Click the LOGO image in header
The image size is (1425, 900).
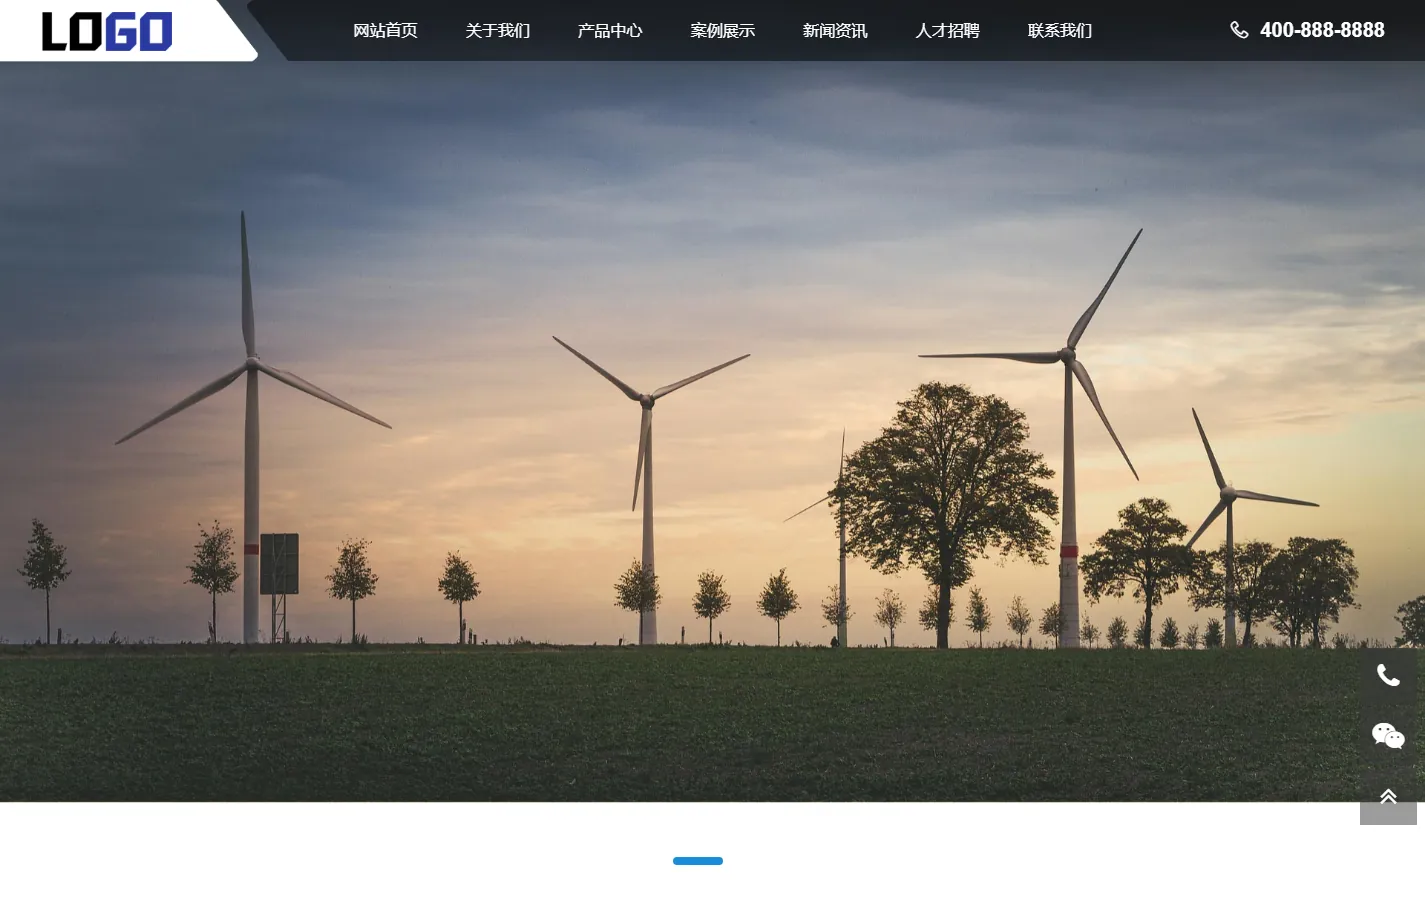(107, 31)
